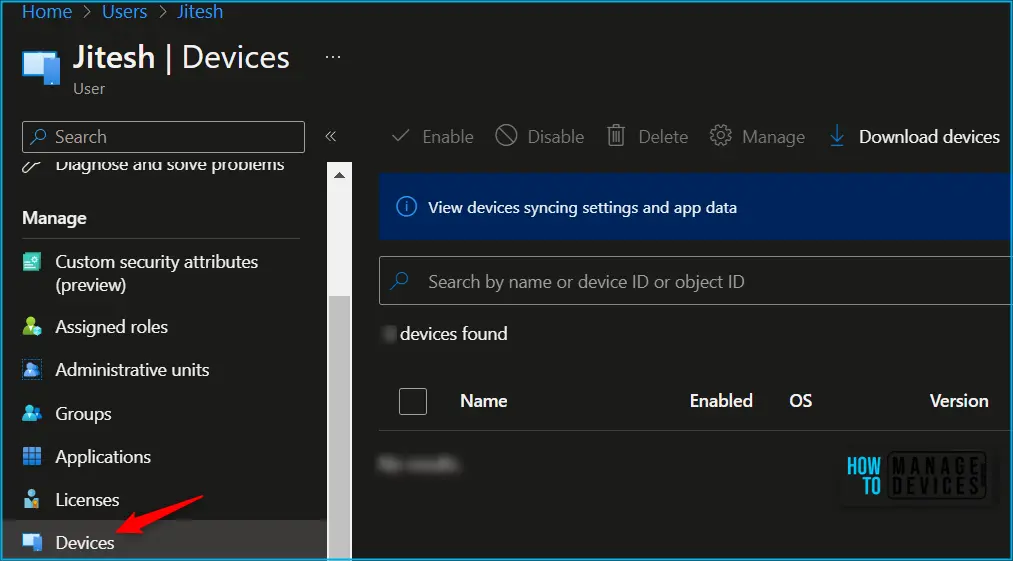Screen dimensions: 1013x561
Task: Sort by Enabled column
Action: 721,401
